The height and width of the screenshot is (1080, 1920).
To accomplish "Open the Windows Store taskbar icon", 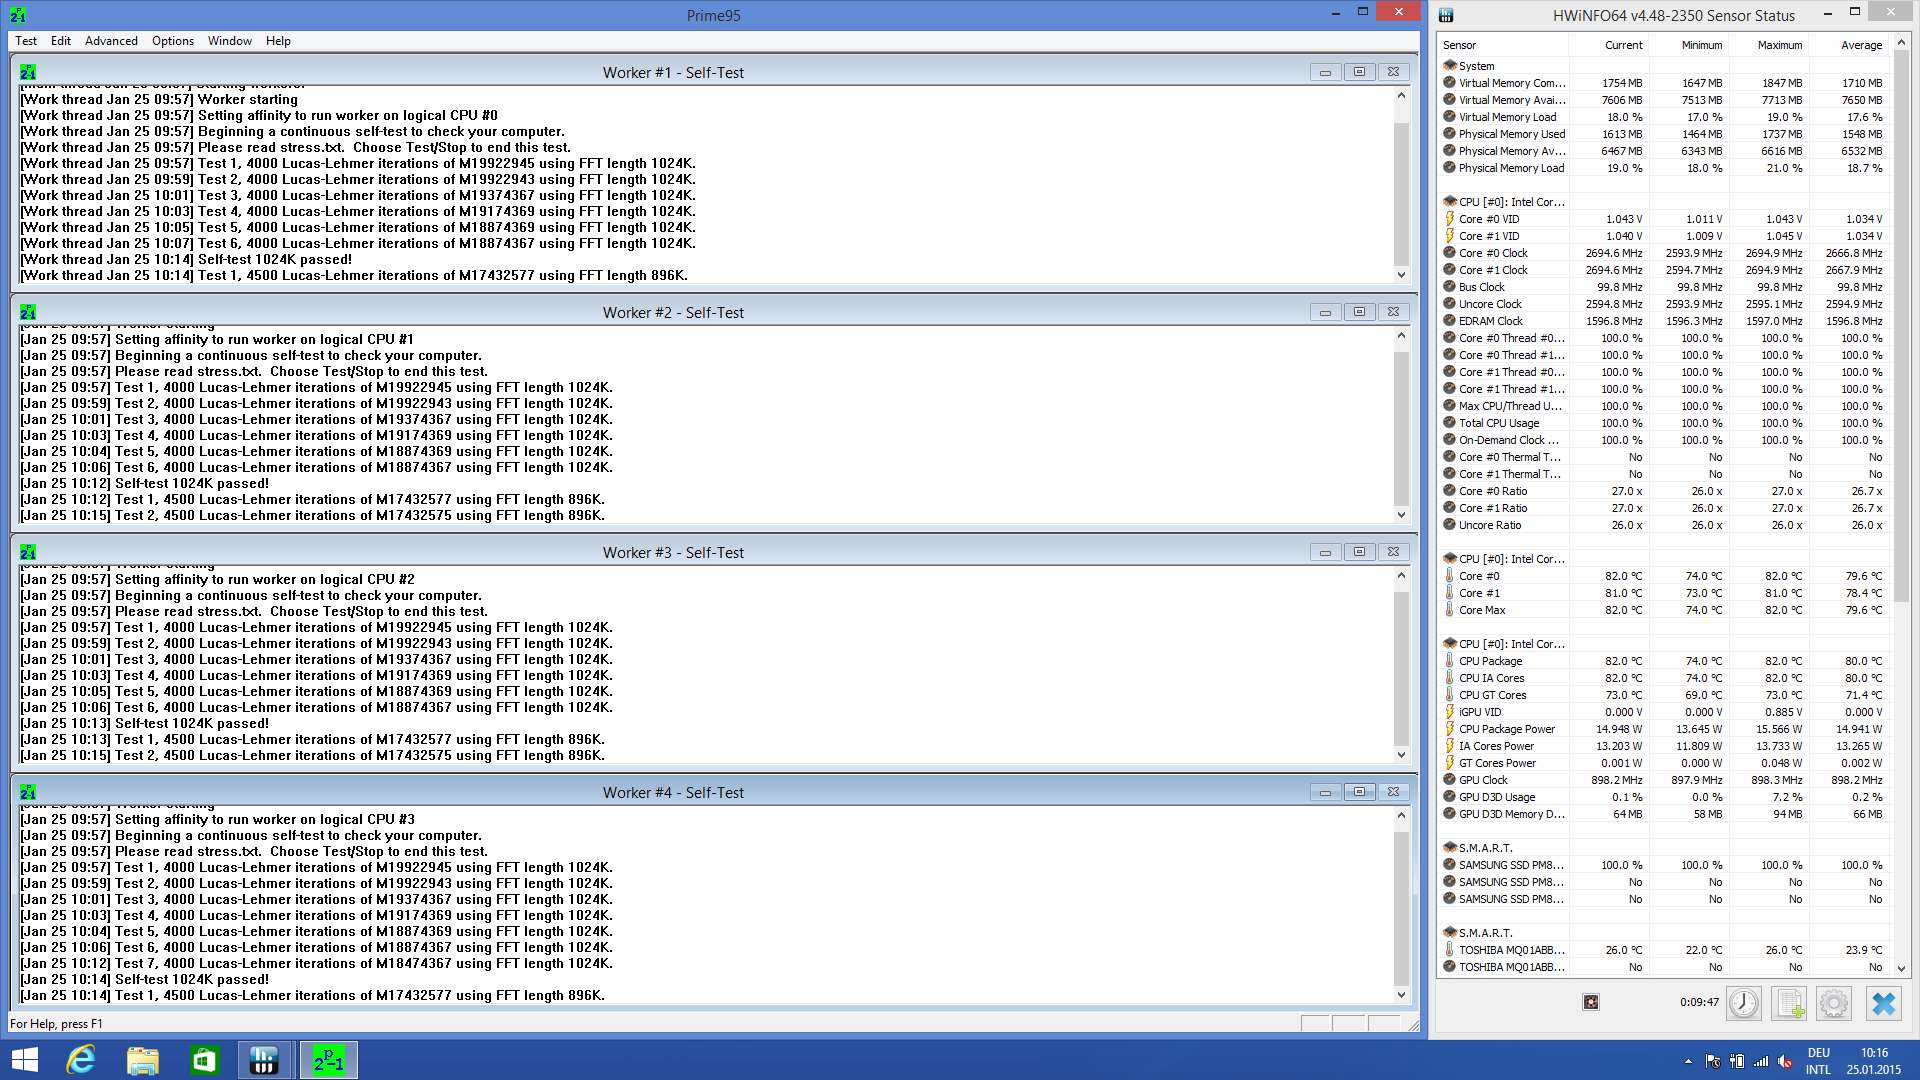I will pos(204,1060).
